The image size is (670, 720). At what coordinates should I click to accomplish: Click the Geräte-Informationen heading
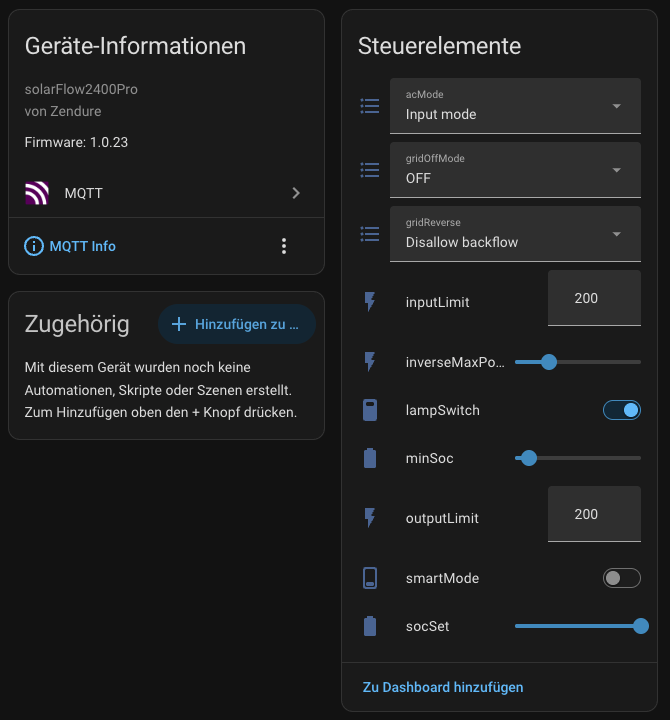click(135, 46)
